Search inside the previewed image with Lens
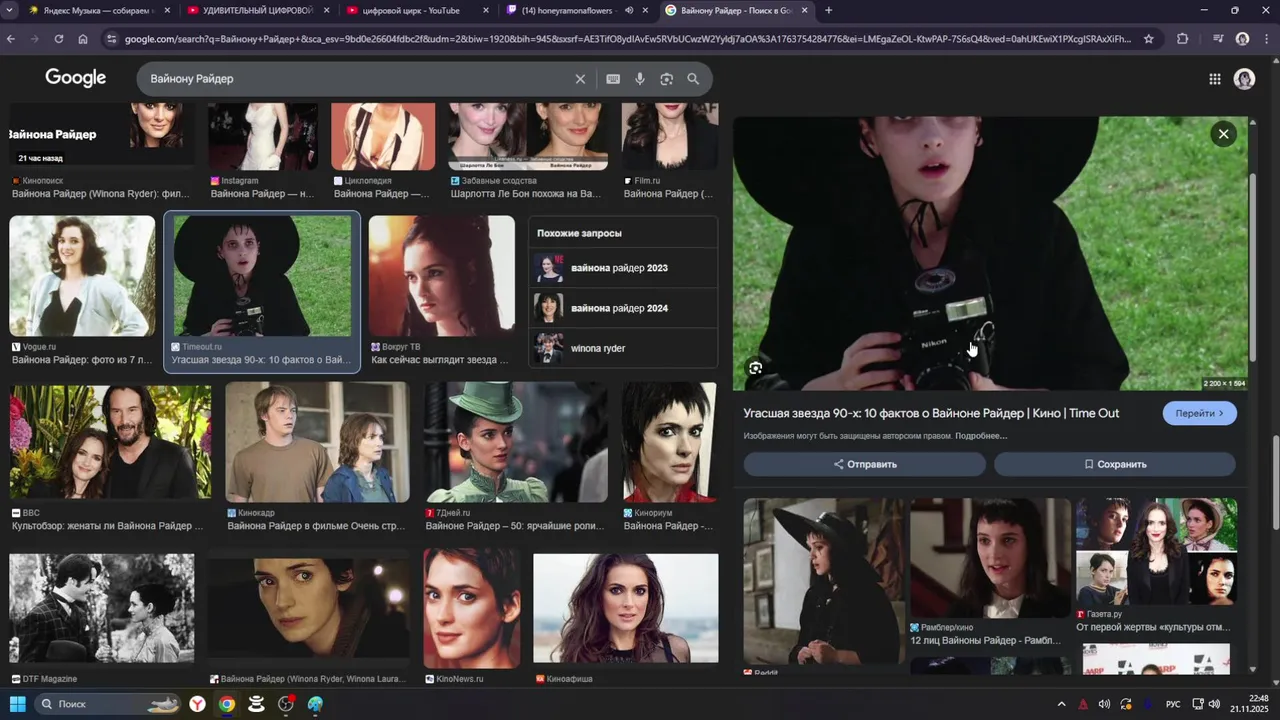The height and width of the screenshot is (720, 1280). [756, 368]
